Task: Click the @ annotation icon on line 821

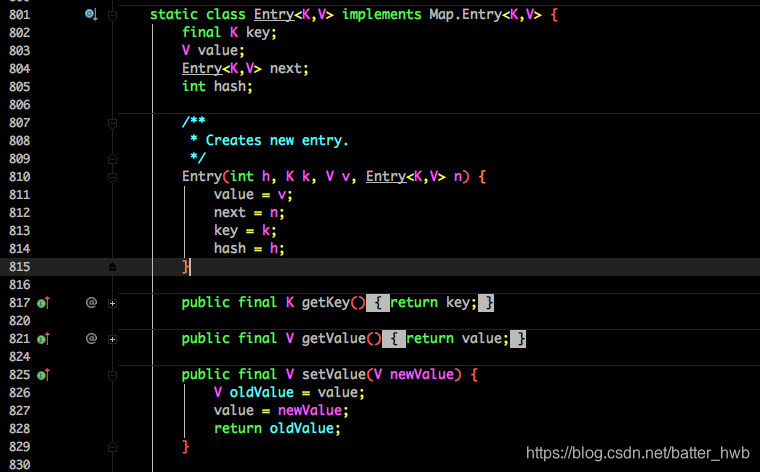Action: 91,339
